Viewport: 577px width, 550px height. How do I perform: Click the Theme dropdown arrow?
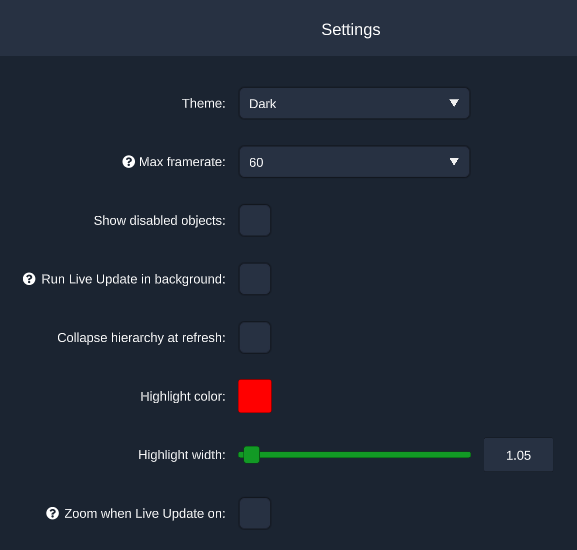(454, 103)
